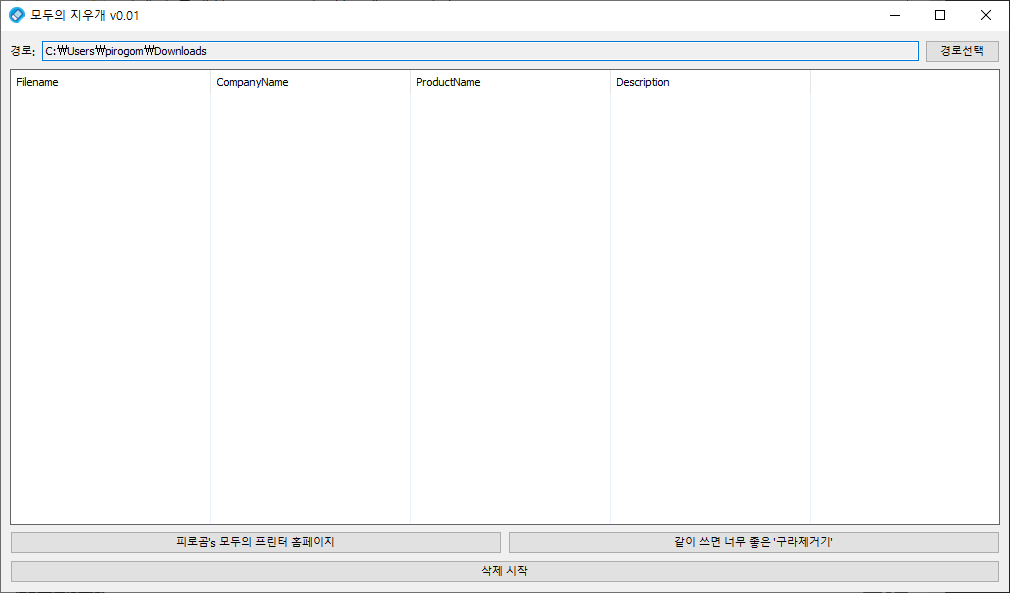Sort by Description column header
The width and height of the screenshot is (1010, 593).
(710, 82)
